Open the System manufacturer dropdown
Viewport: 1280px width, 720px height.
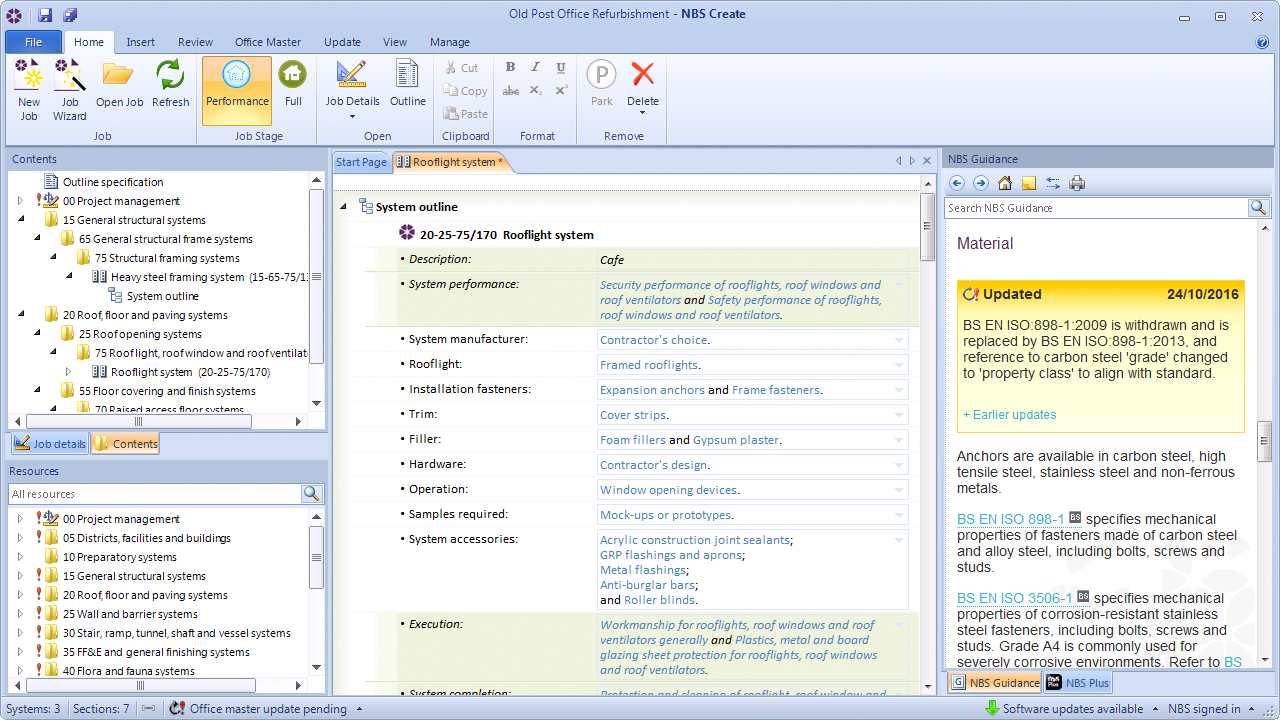click(x=899, y=340)
